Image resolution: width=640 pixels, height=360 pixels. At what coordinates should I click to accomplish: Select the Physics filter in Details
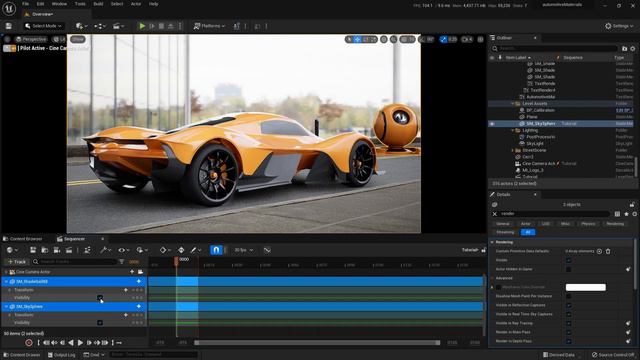pyautogui.click(x=588, y=224)
